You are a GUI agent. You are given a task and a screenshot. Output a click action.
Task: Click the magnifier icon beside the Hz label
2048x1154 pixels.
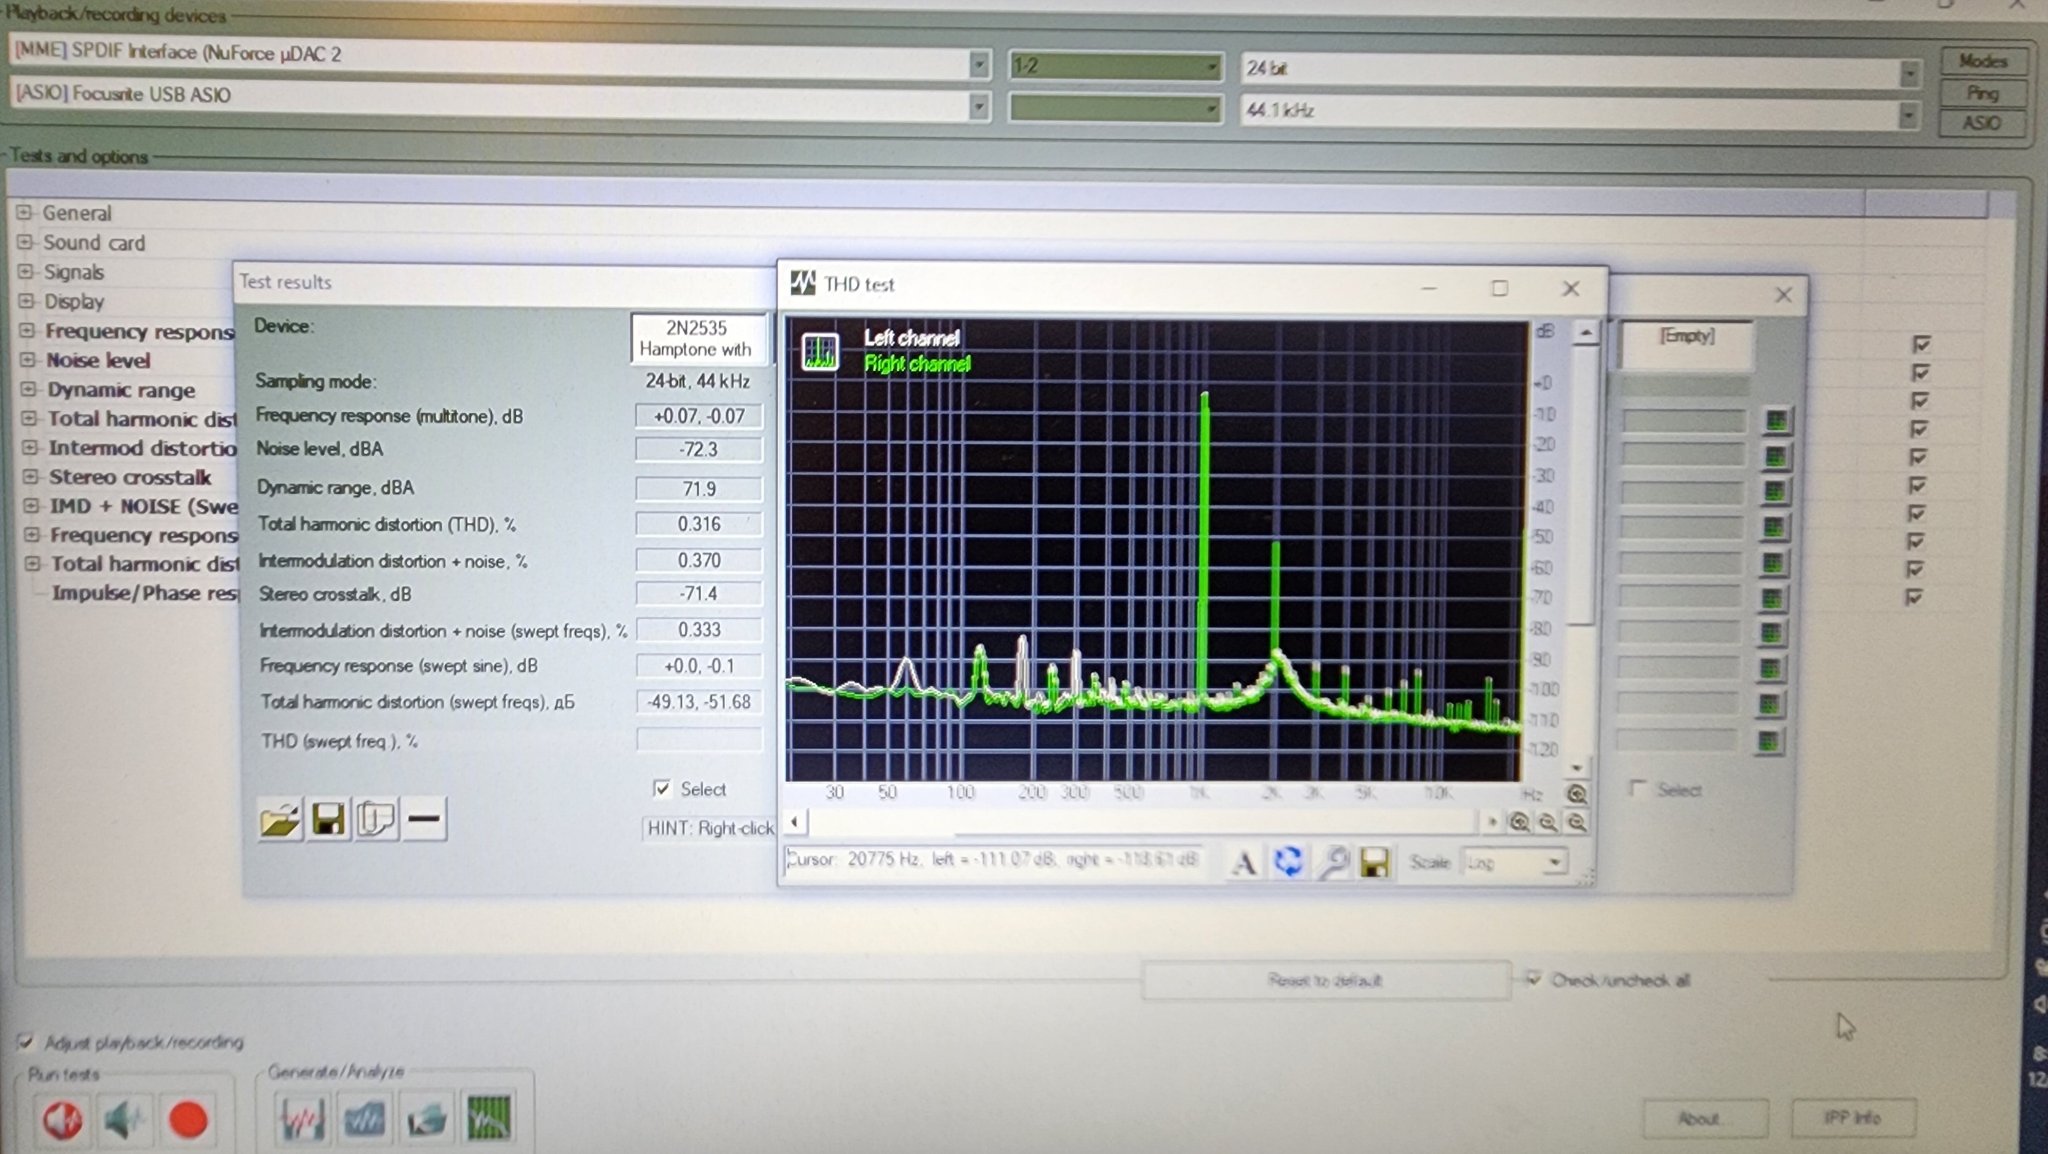tap(1576, 794)
